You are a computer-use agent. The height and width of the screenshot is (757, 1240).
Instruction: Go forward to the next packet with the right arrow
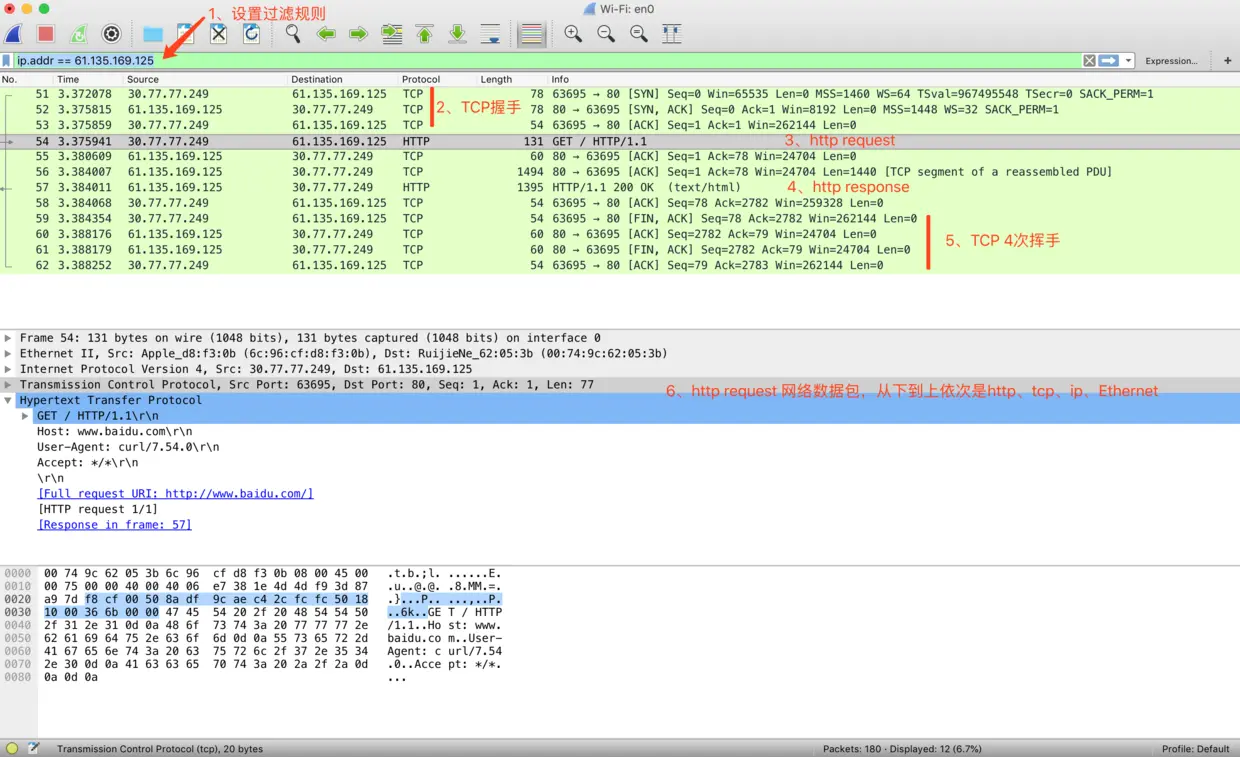359,34
